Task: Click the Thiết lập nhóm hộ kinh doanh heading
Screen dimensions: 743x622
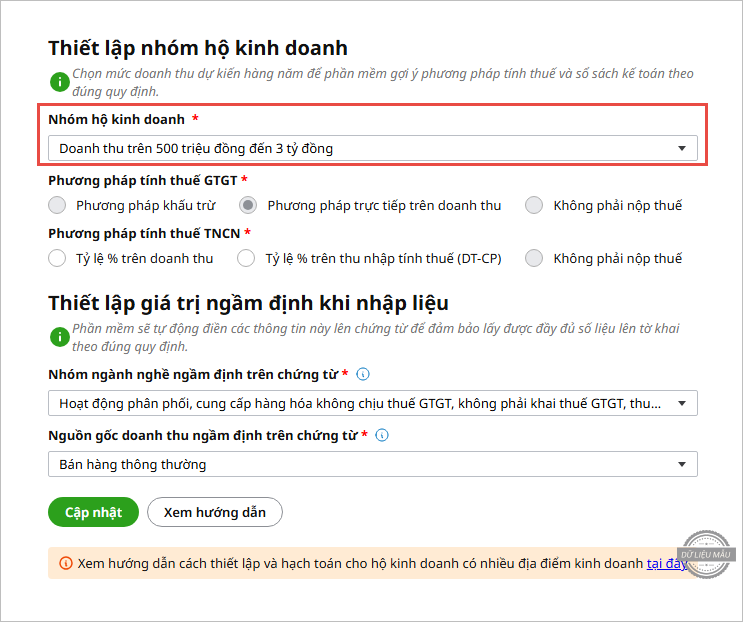Action: (197, 47)
